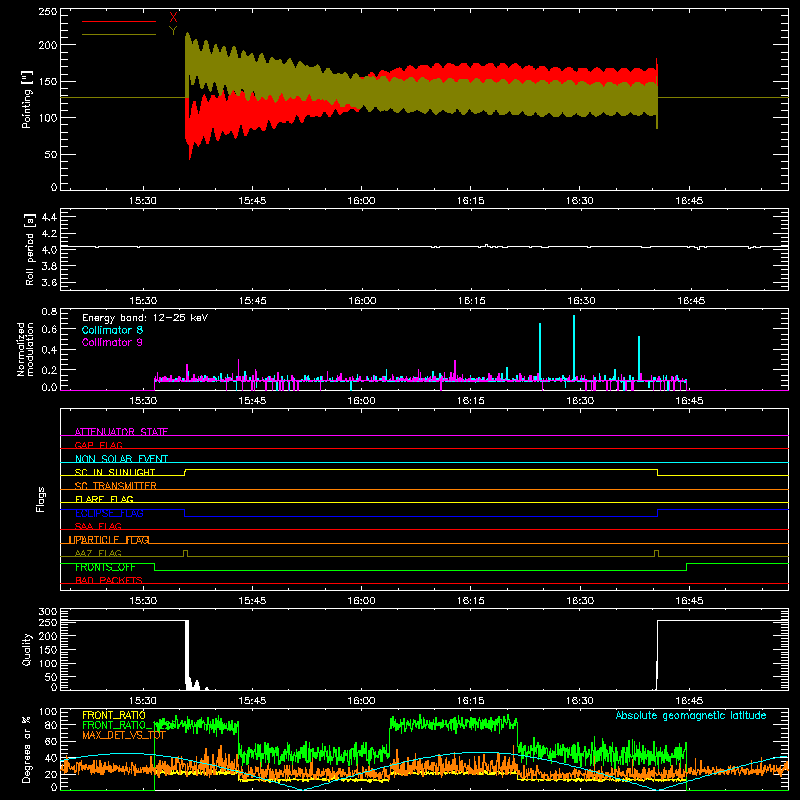Image resolution: width=800 pixels, height=800 pixels.
Task: Click the 'Degrees or %' axis title
Action: pos(27,749)
